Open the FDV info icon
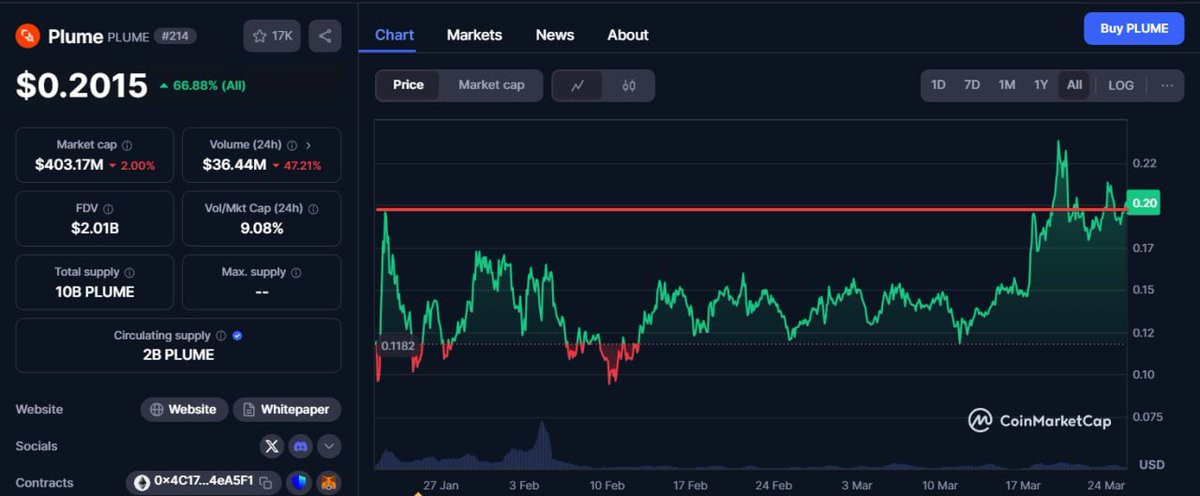This screenshot has height=496, width=1200. pos(108,209)
